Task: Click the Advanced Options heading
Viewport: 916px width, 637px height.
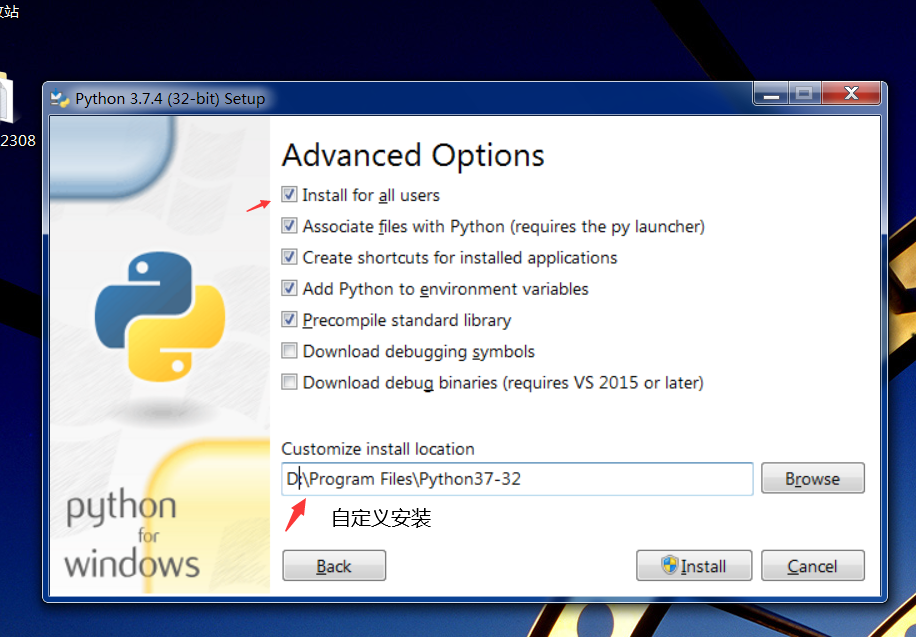Action: (x=413, y=156)
